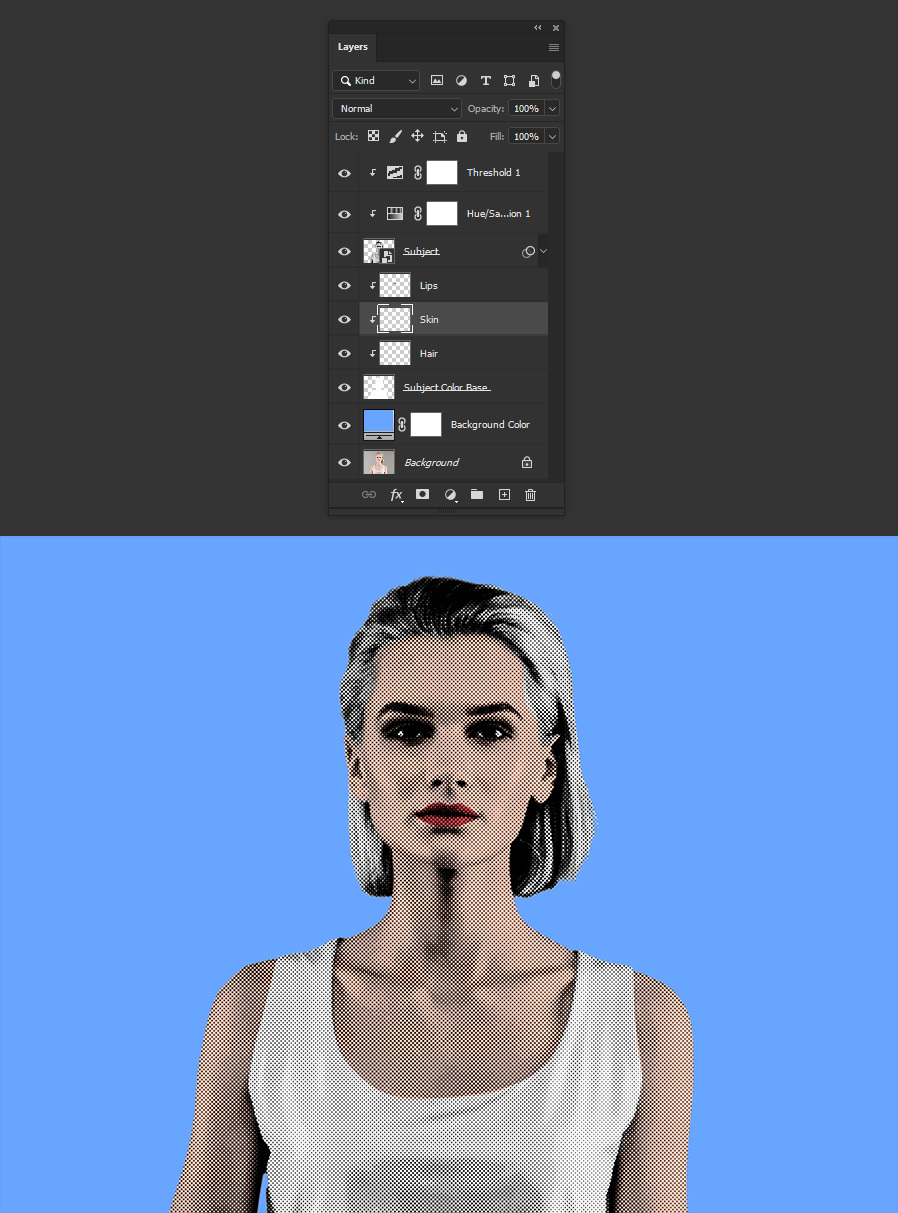
Task: Hide the Subject Color Base layer
Action: pos(344,387)
